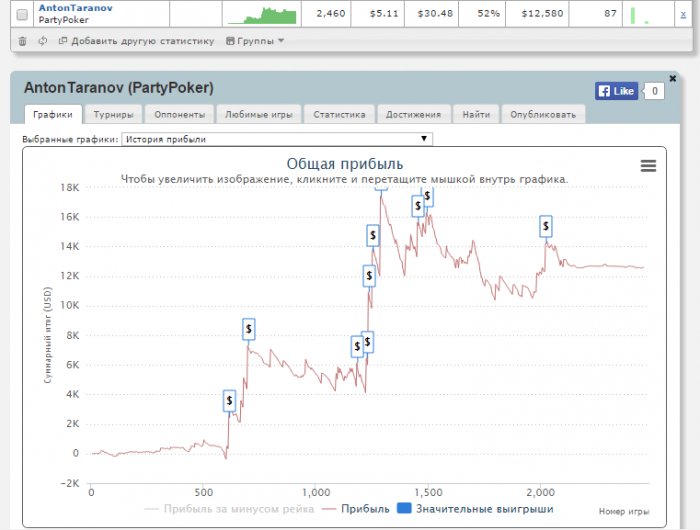The width and height of the screenshot is (700, 530).
Task: Switch to the Статистика tab
Action: [339, 114]
